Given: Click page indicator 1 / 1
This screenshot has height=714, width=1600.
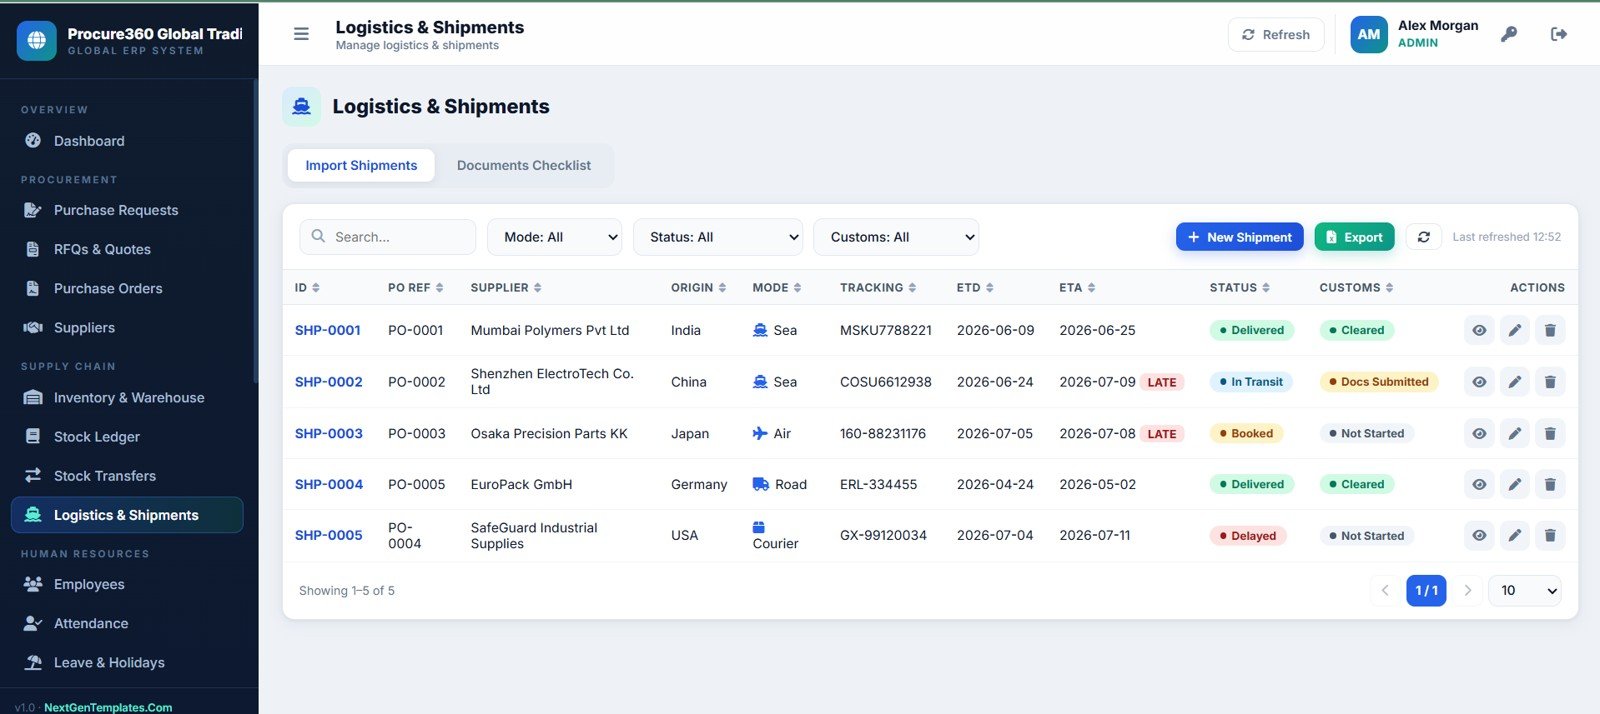Looking at the screenshot, I should 1426,590.
